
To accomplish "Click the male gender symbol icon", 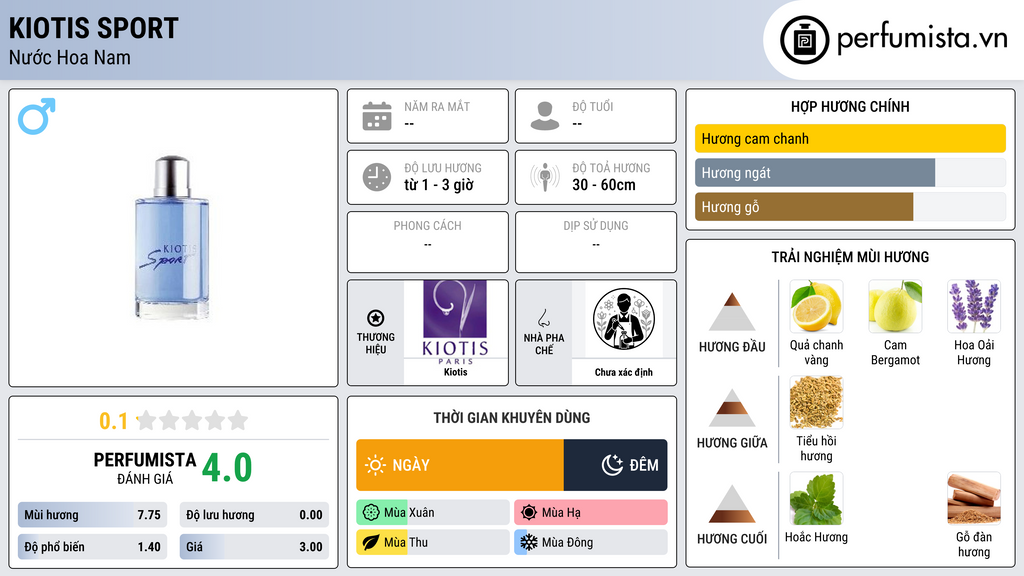I will click(x=37, y=116).
